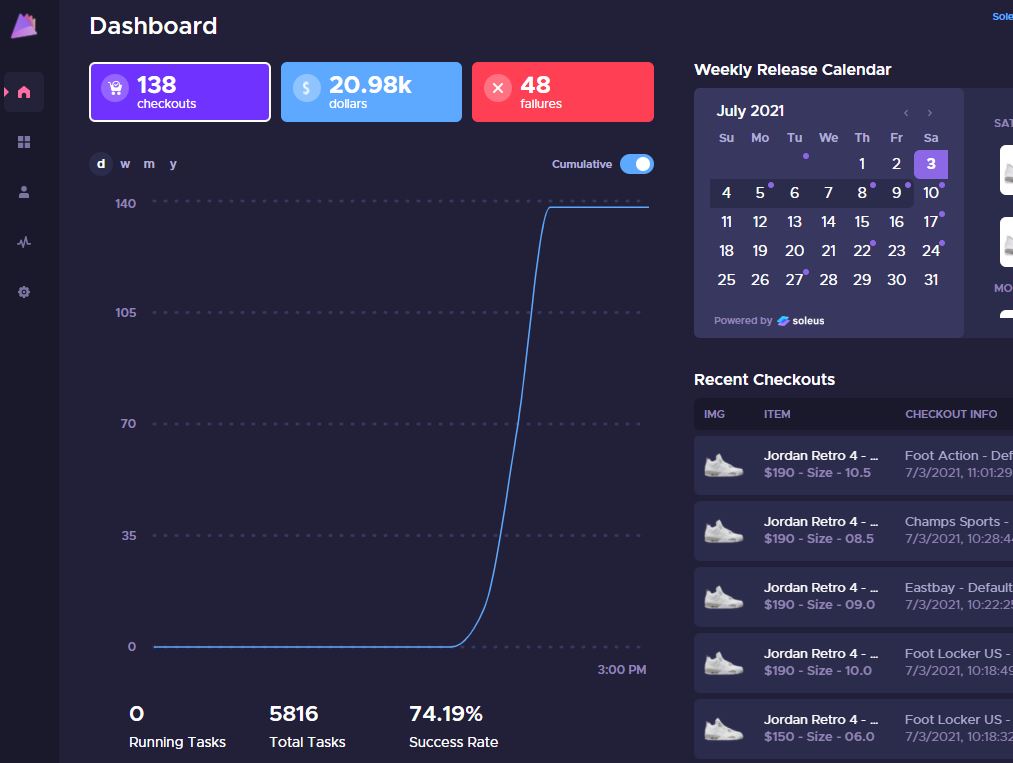Viewport: 1013px width, 763px height.
Task: Switch chart to day view 'd'
Action: [101, 164]
